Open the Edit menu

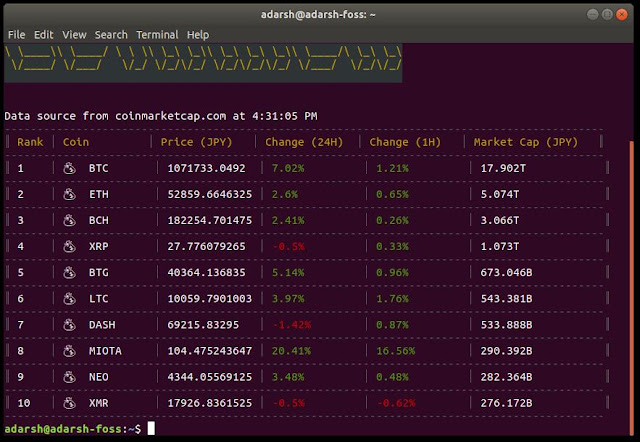coord(44,35)
